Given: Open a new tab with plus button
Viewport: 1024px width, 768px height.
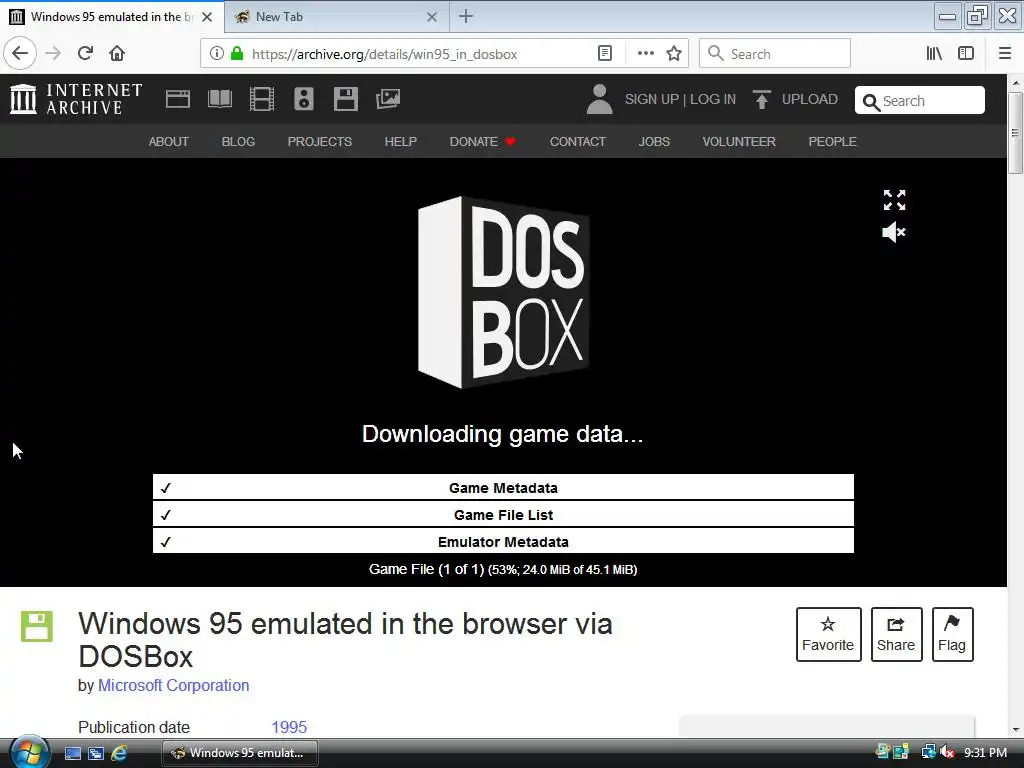Looking at the screenshot, I should click(466, 16).
